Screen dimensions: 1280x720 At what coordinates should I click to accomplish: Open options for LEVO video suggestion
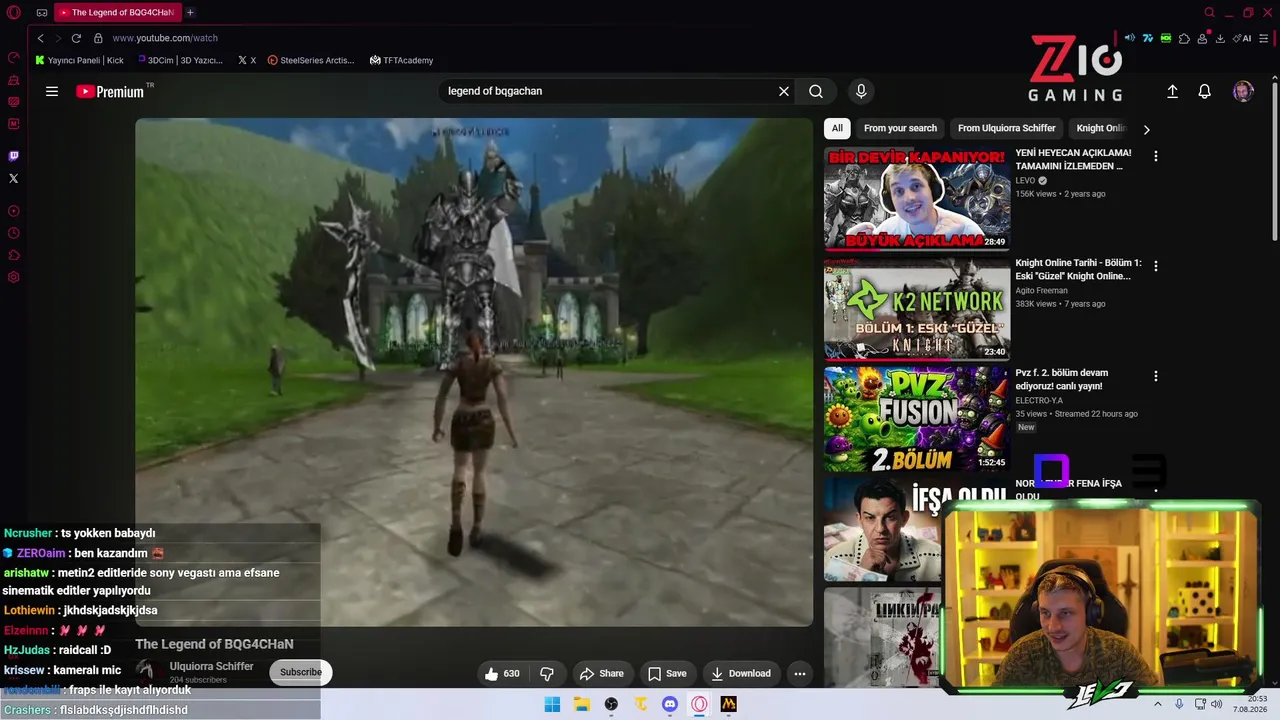click(1156, 156)
